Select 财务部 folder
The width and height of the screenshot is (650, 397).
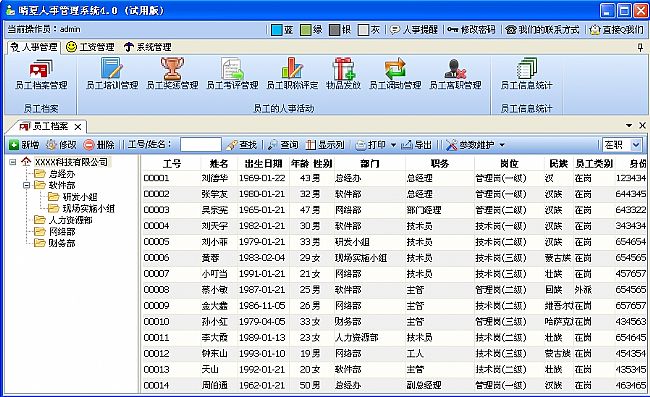[55, 243]
